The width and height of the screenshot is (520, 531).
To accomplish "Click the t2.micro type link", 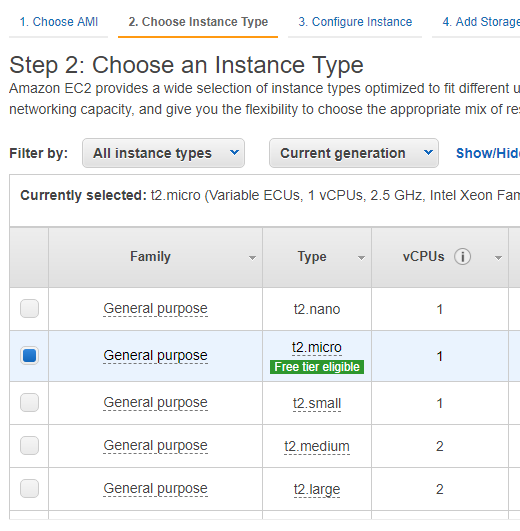I will click(317, 347).
